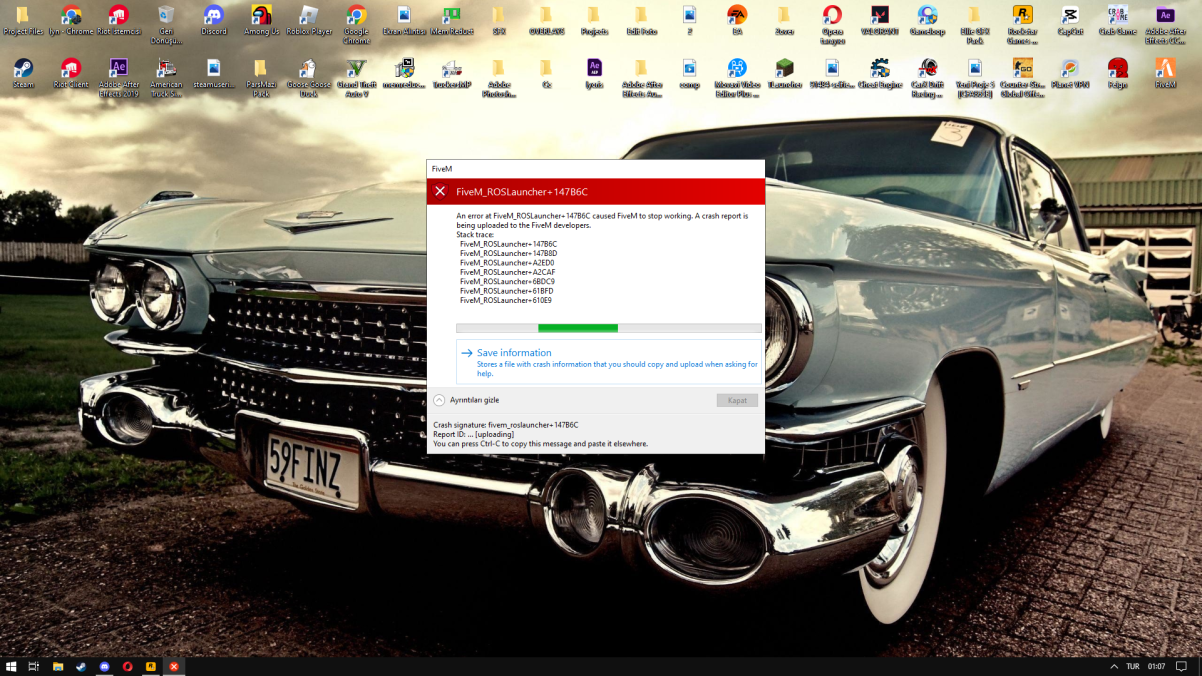The height and width of the screenshot is (676, 1202).
Task: Open the Movavi Video Editor Plus icon
Action: coord(737,78)
